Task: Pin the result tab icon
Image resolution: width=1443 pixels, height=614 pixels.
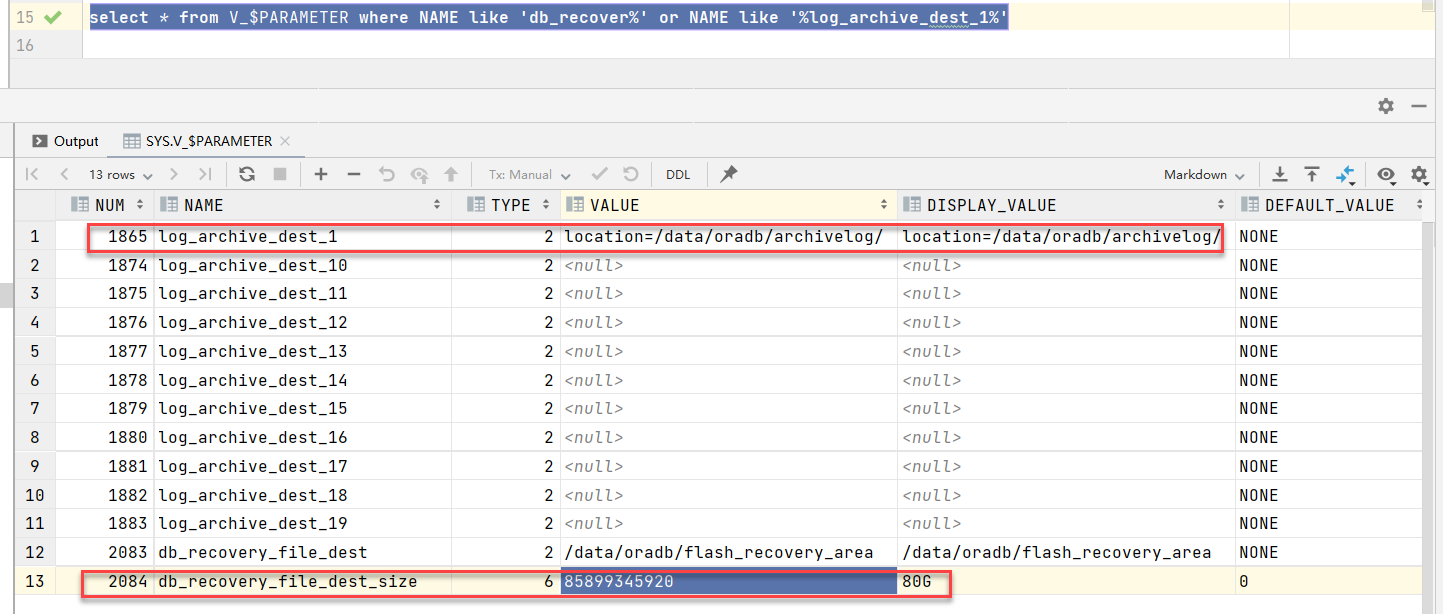Action: tap(729, 174)
